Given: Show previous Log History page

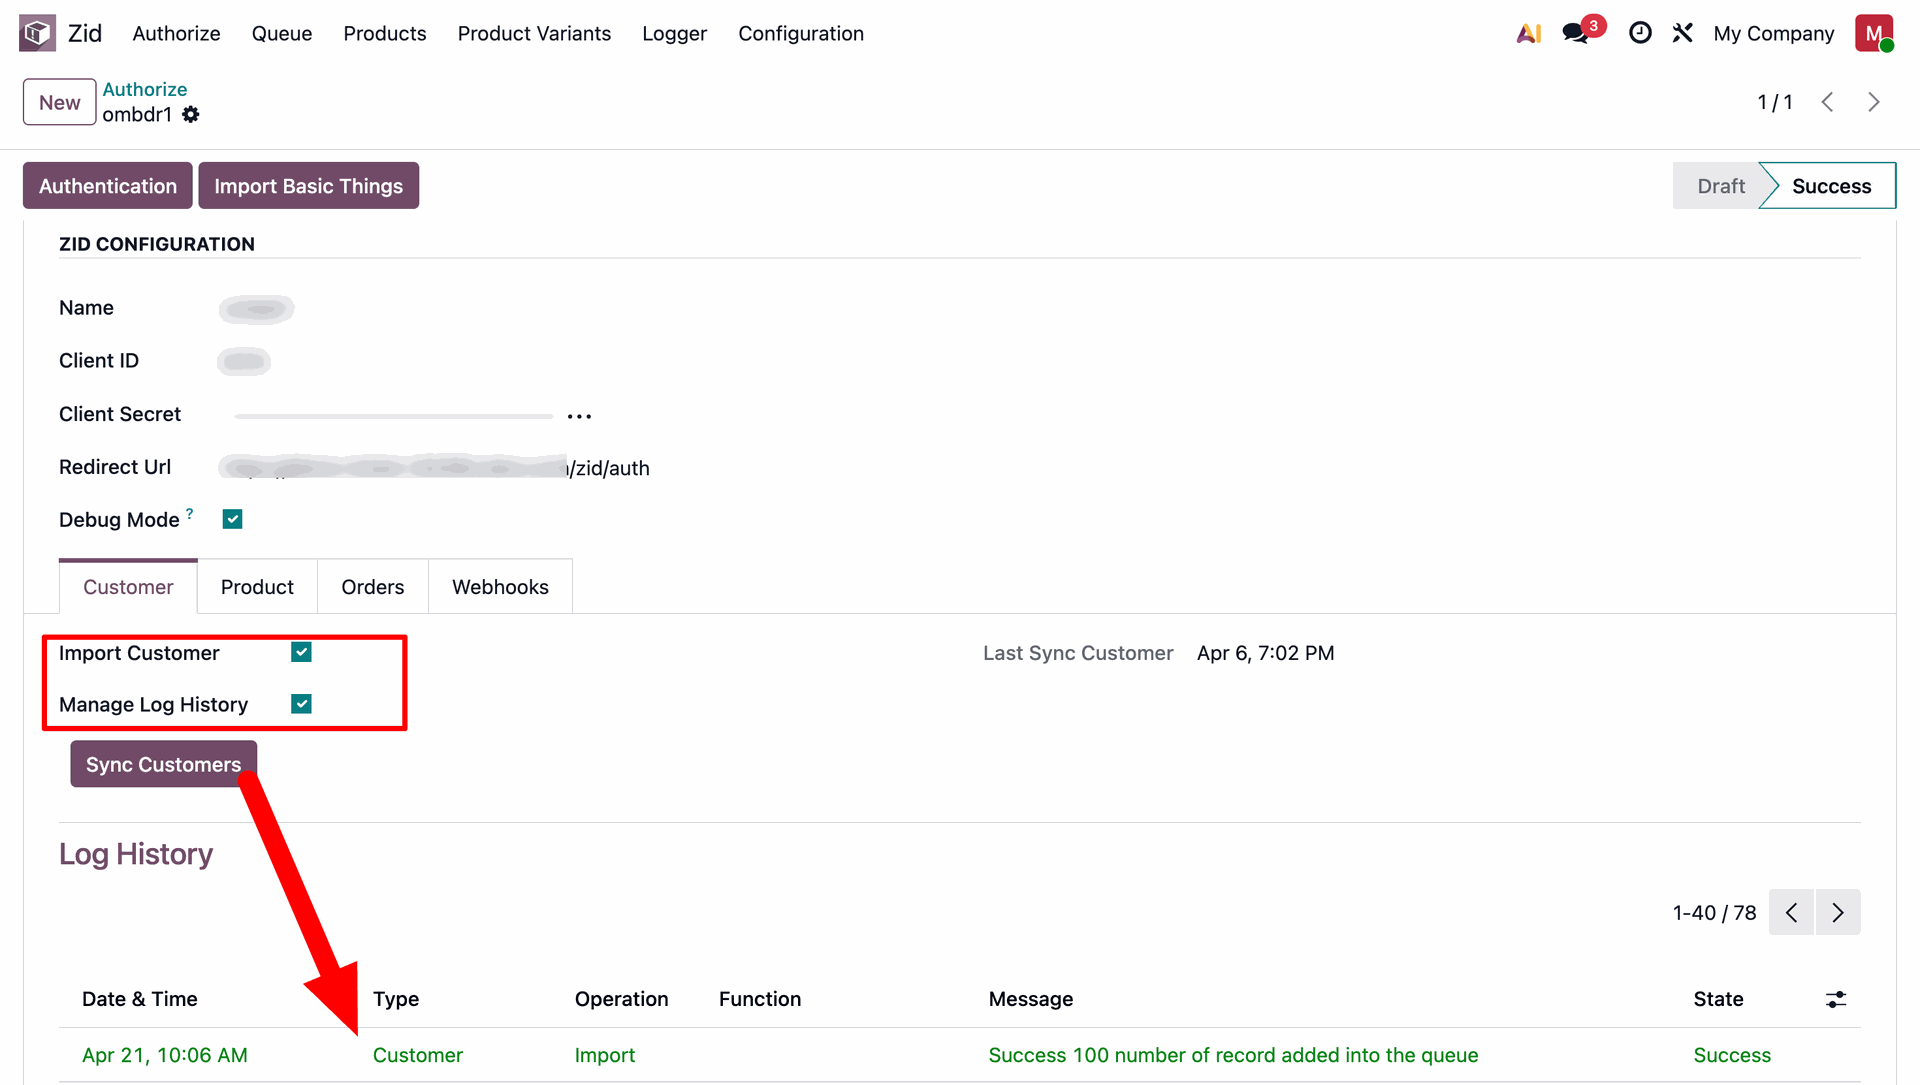Looking at the screenshot, I should coord(1791,912).
